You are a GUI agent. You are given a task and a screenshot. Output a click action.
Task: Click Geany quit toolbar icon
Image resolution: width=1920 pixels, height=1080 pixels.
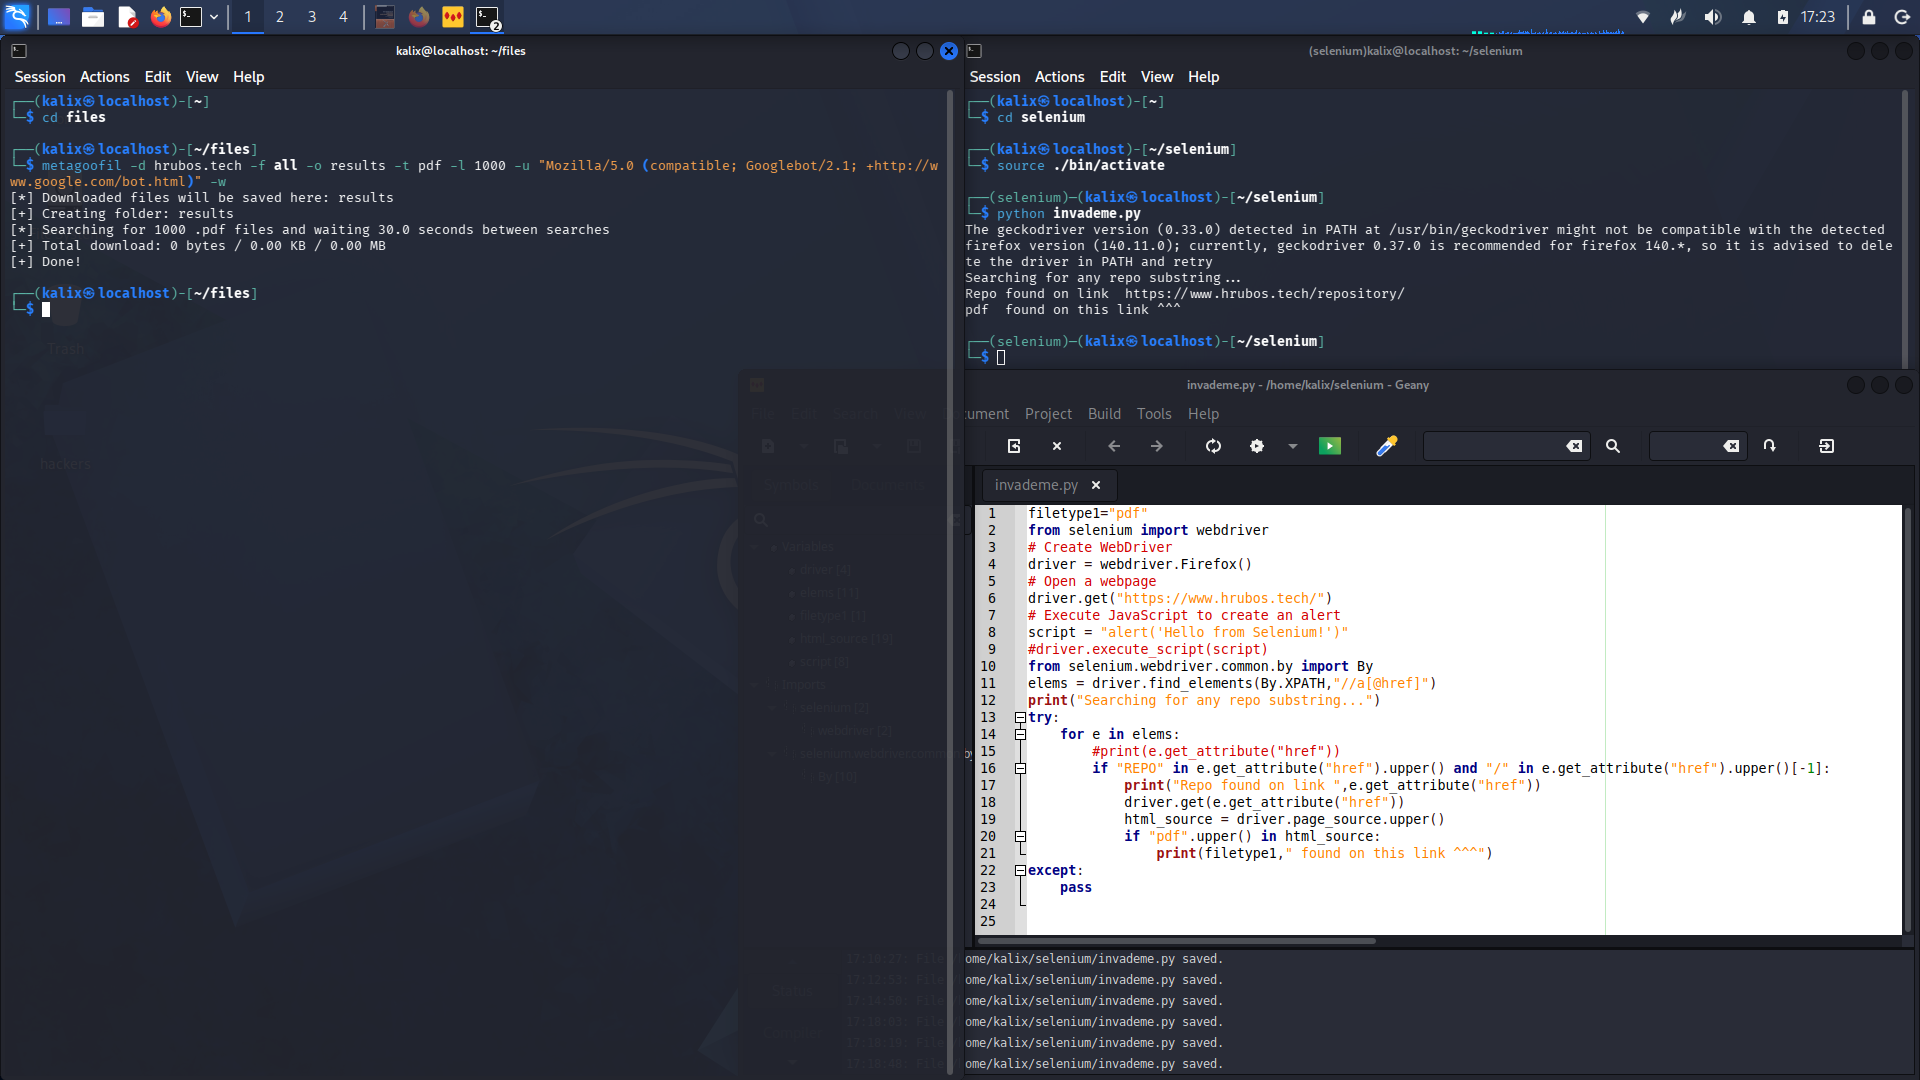pos(1827,446)
